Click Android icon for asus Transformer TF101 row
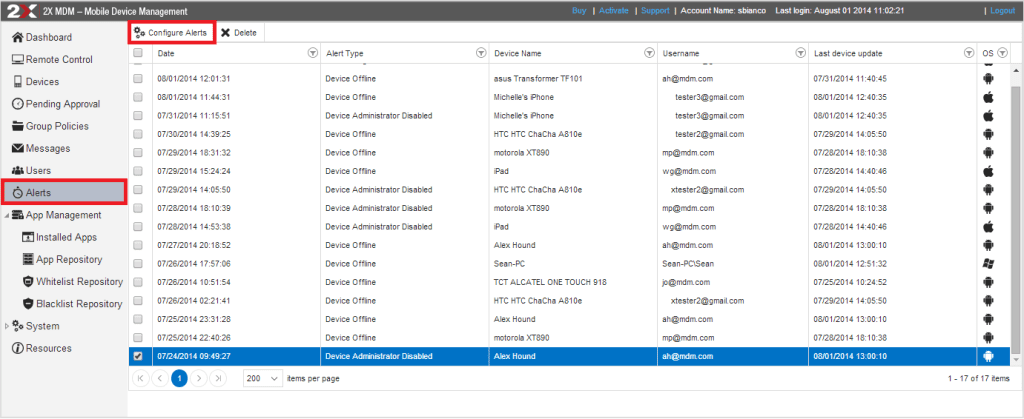 coord(988,78)
